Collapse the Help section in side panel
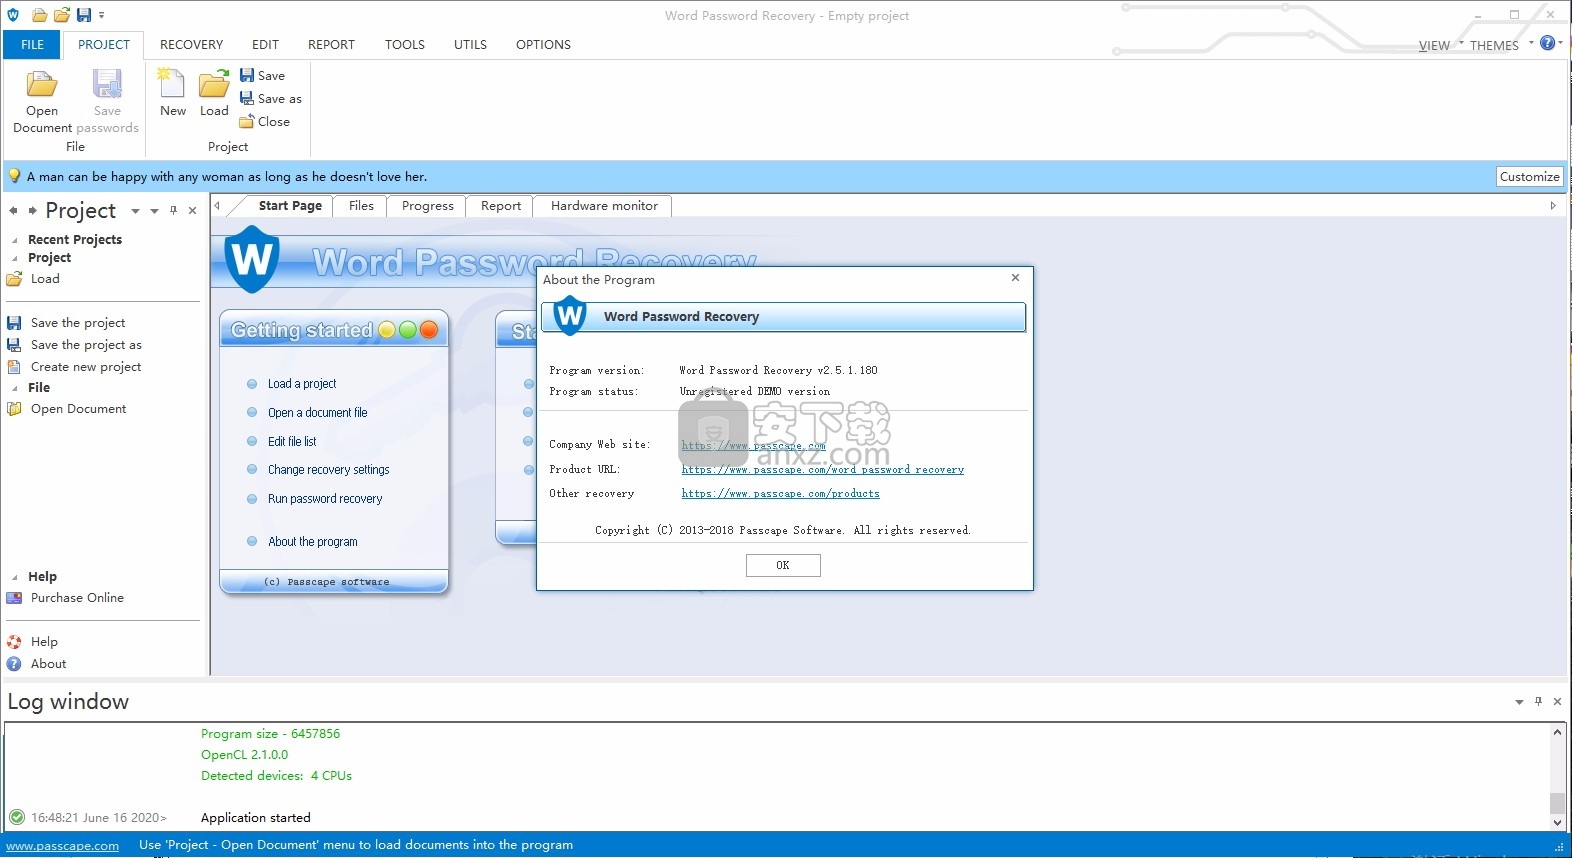The image size is (1572, 858). coord(15,577)
